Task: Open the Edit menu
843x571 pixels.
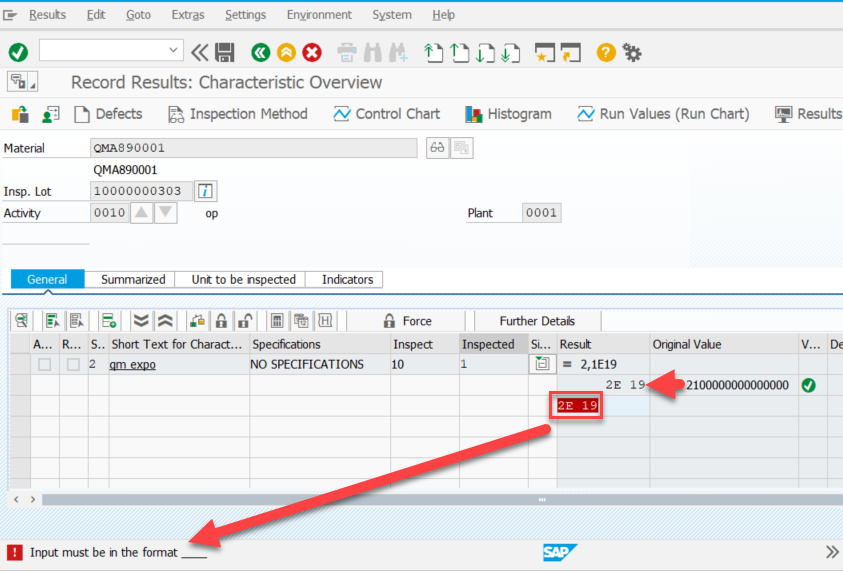Action: tap(96, 15)
